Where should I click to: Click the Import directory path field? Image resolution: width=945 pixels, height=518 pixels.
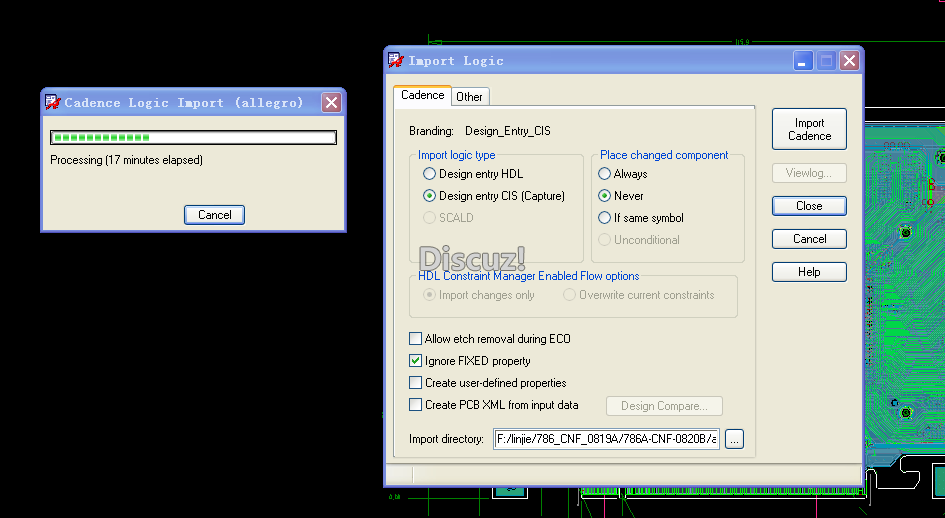coord(606,439)
